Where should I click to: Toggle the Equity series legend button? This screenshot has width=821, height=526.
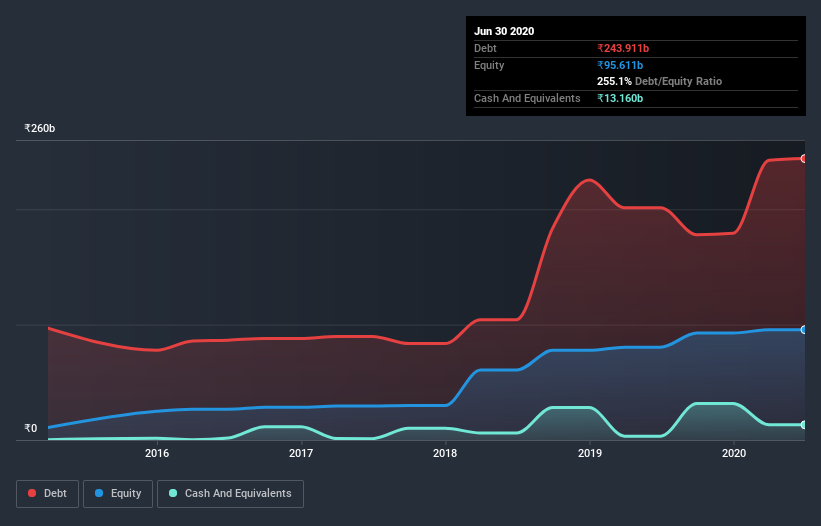tap(118, 494)
